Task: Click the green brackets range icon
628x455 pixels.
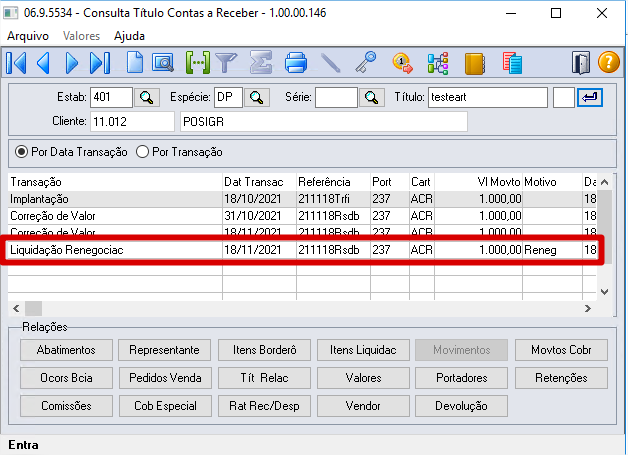Action: pyautogui.click(x=197, y=63)
